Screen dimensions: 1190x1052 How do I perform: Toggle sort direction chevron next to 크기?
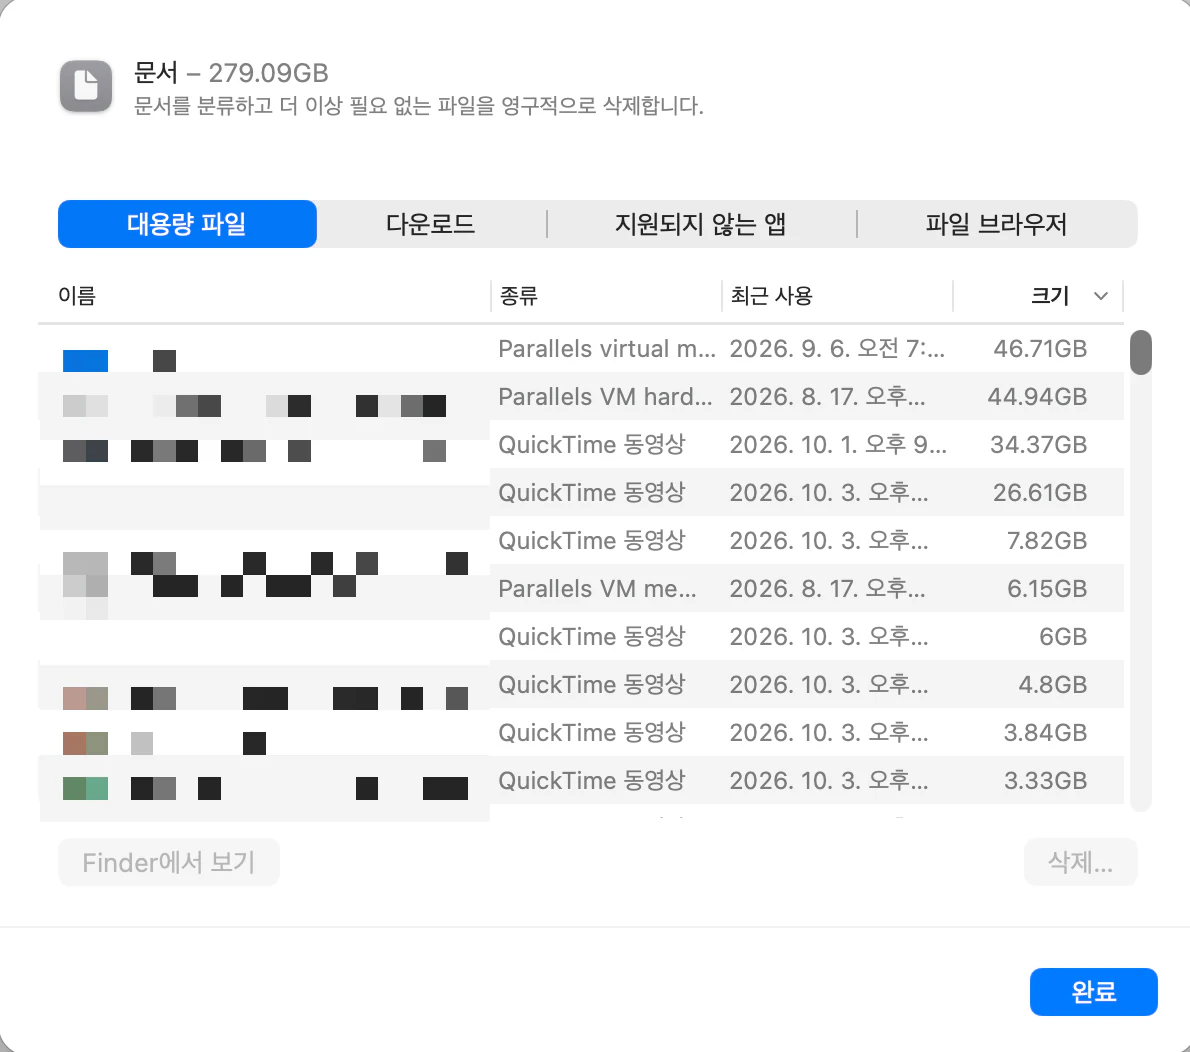(1100, 296)
